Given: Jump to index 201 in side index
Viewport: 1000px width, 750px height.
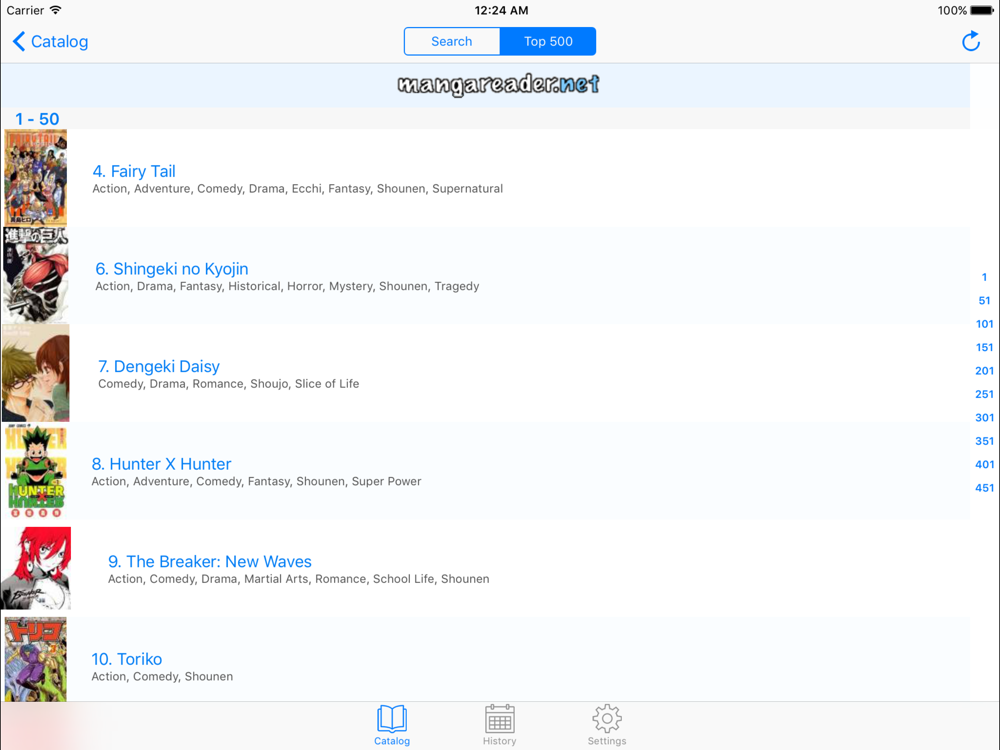Looking at the screenshot, I should coord(984,371).
